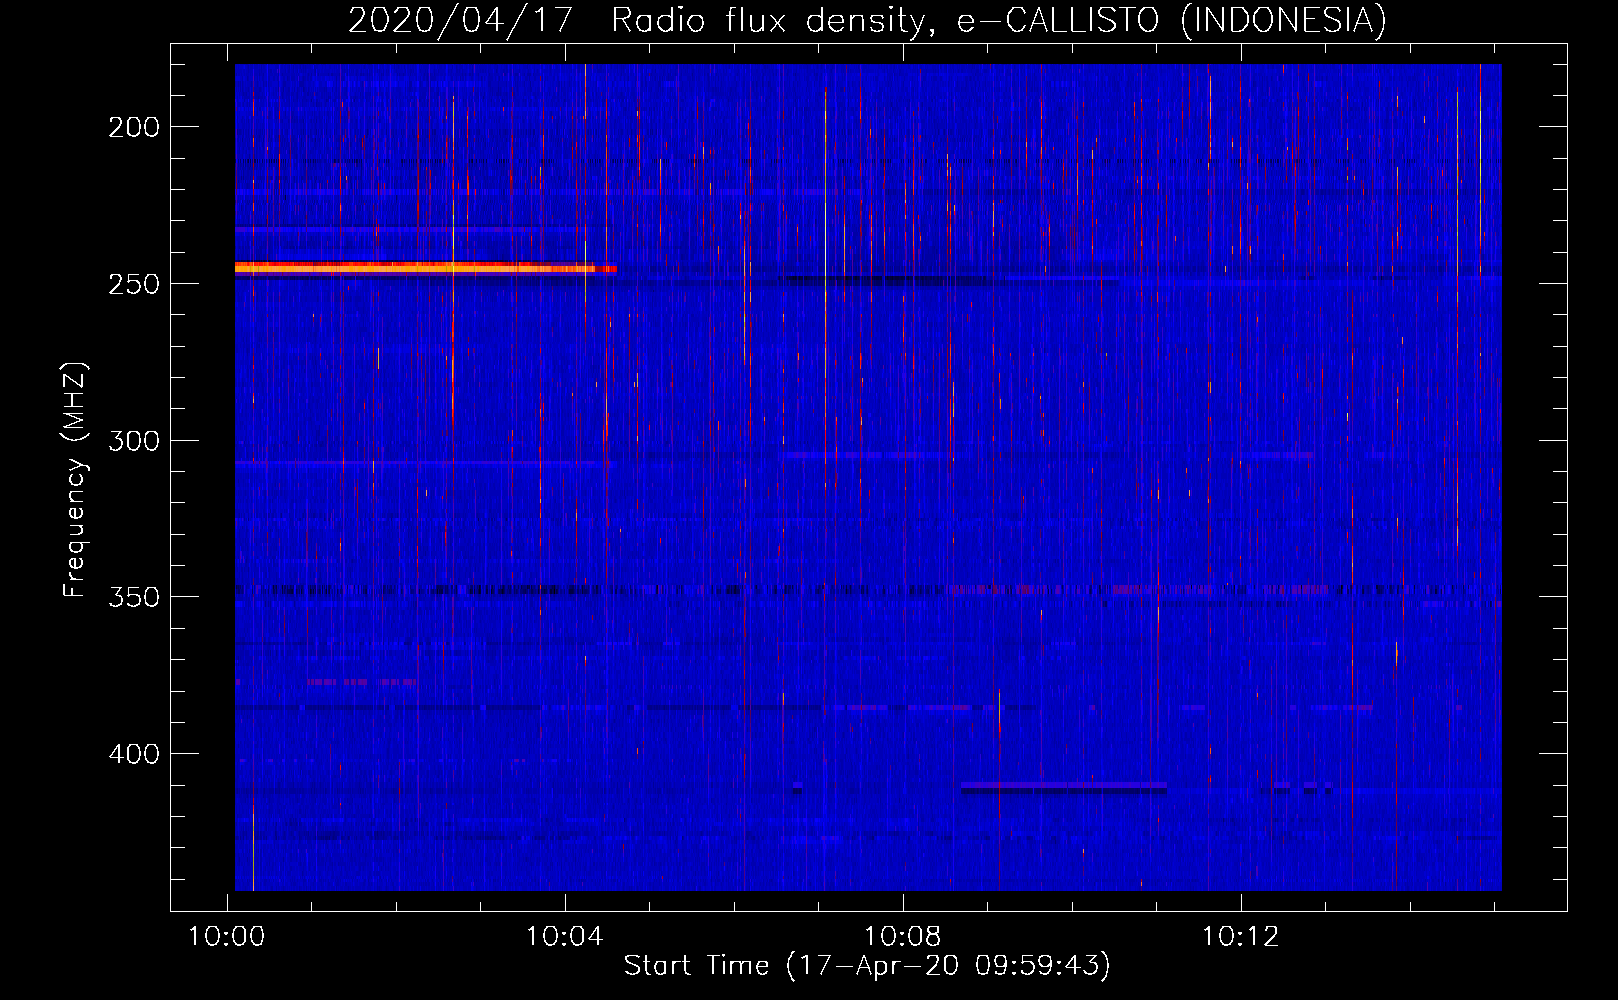
Task: Click the '400' frequency tick label
Action: [134, 754]
